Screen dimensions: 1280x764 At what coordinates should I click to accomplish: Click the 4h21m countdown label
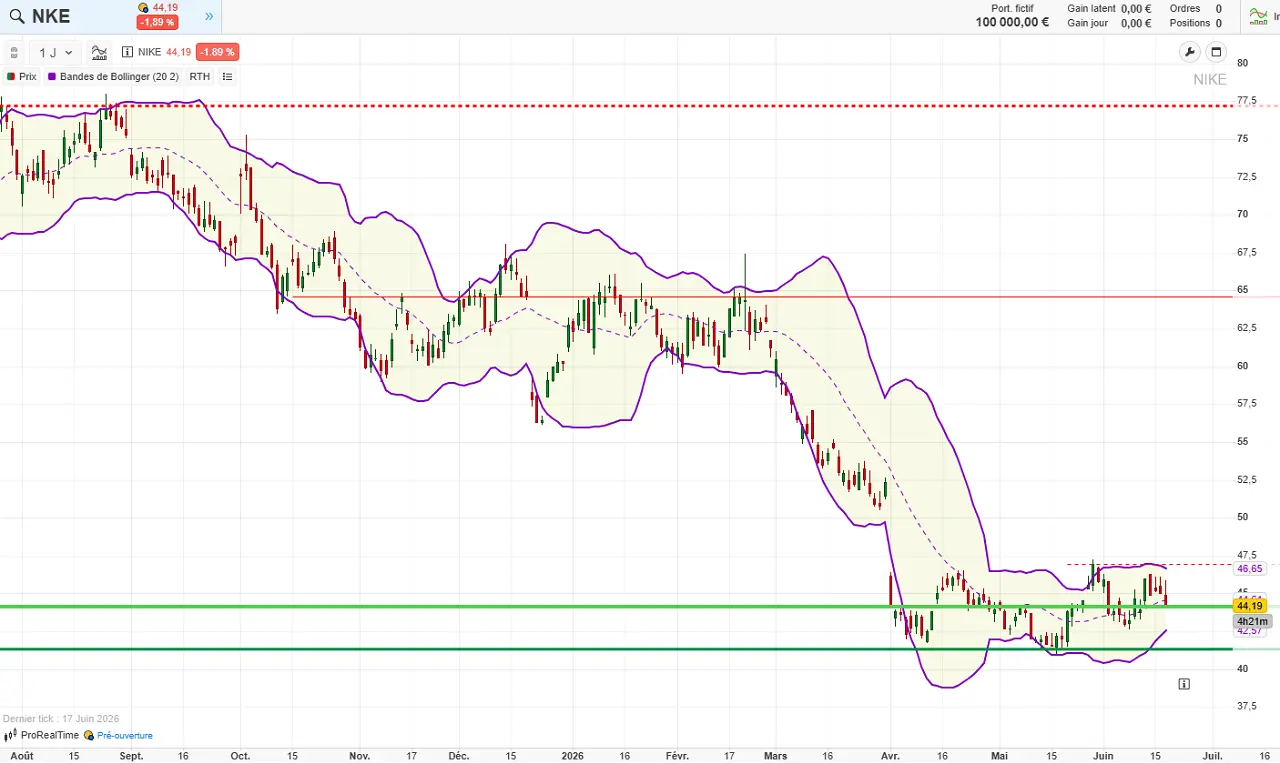pos(1252,621)
